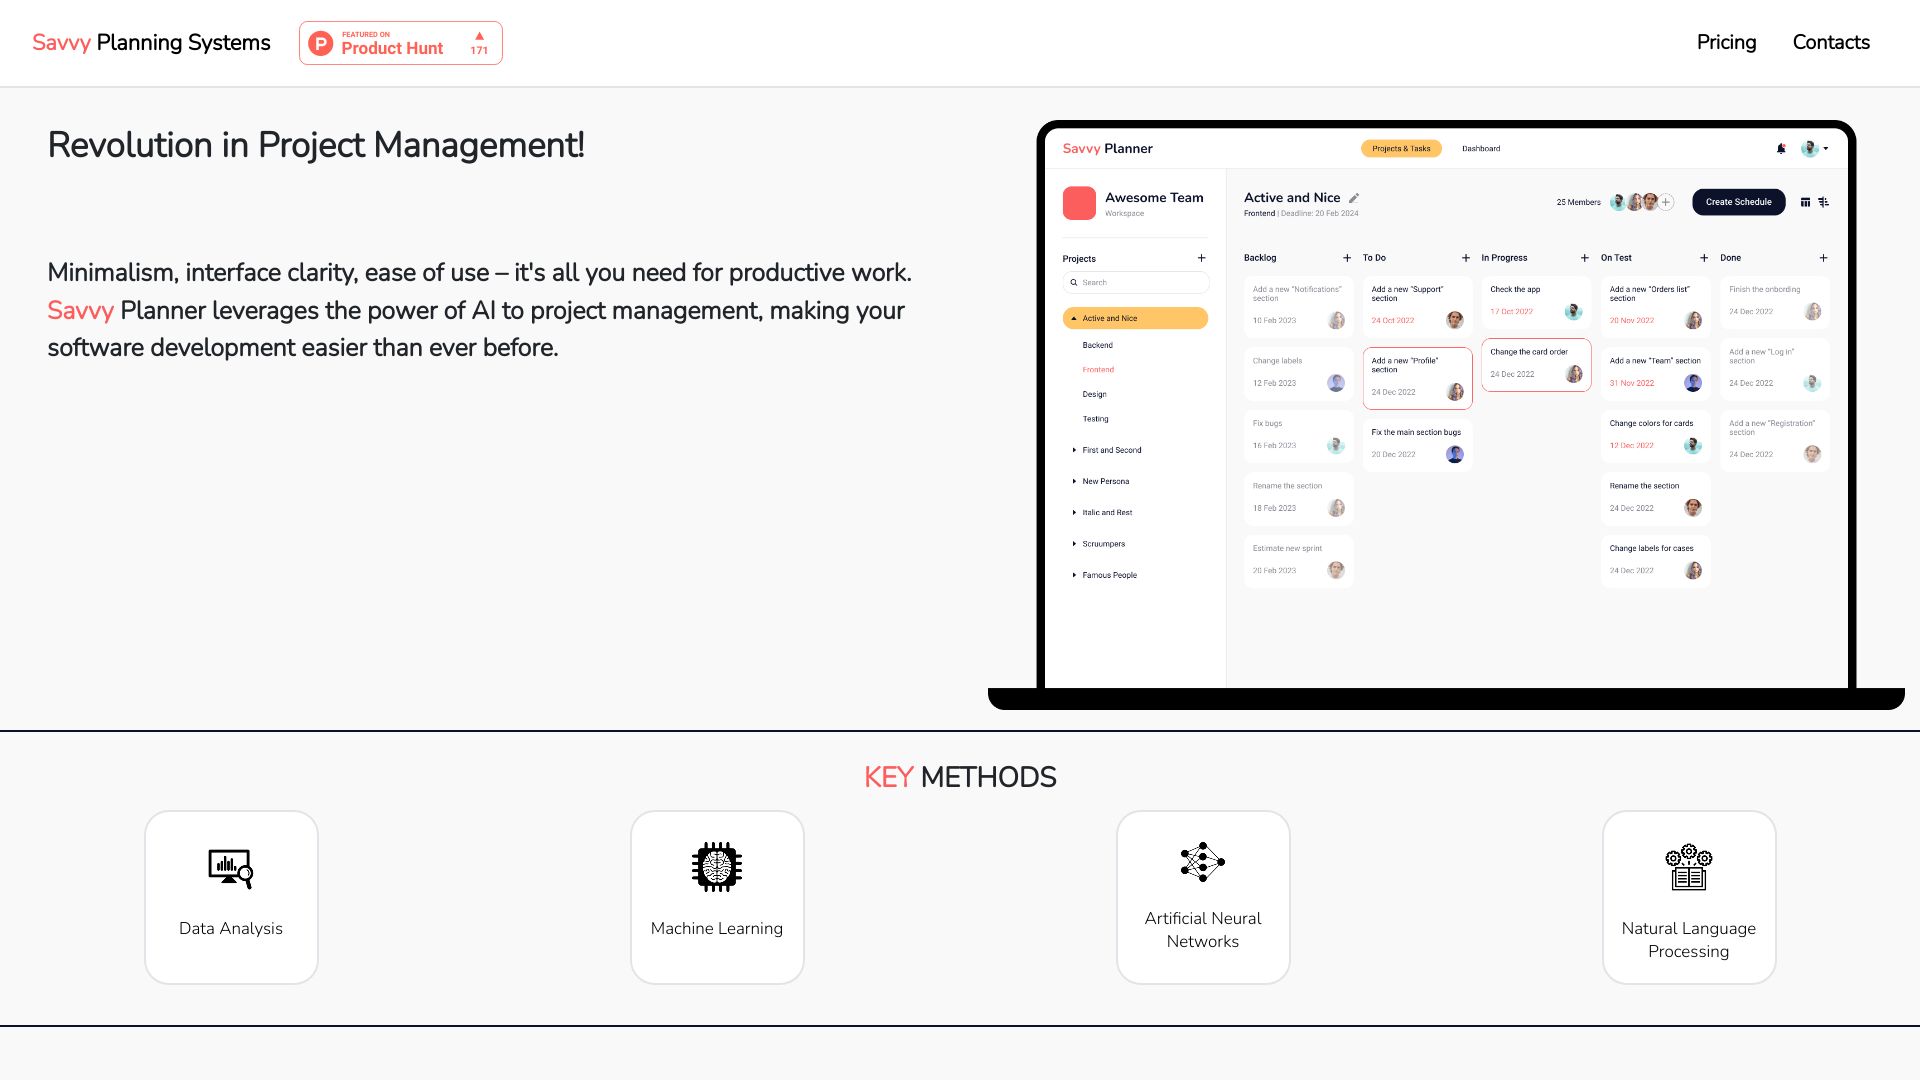Expand the Scrumpers project tree item
The height and width of the screenshot is (1080, 1920).
pyautogui.click(x=1075, y=542)
